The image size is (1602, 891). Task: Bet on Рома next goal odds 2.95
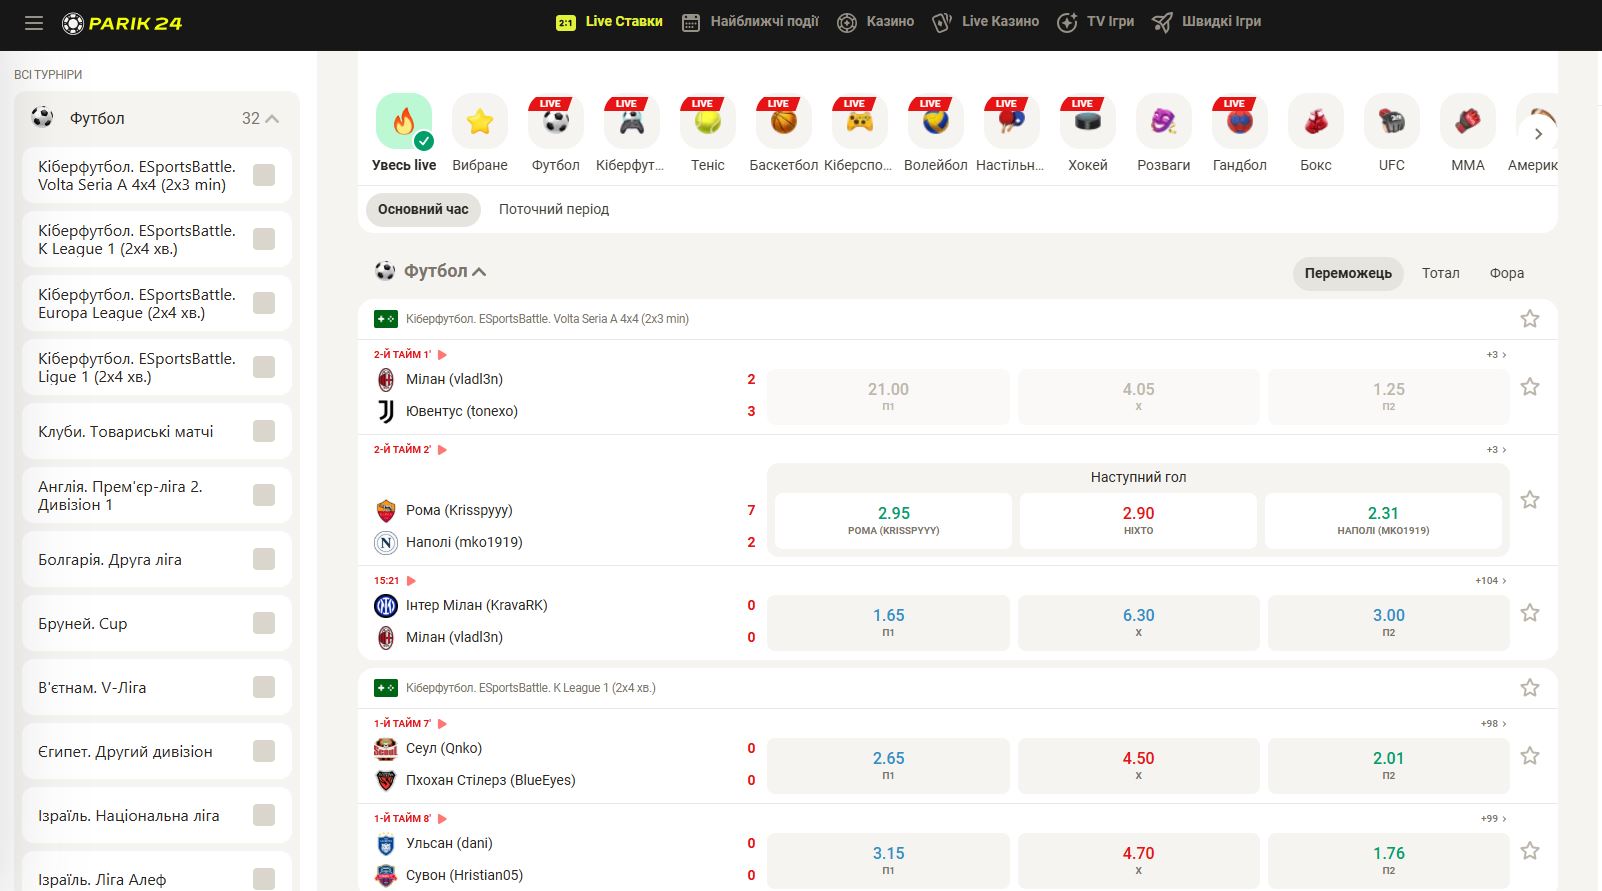click(893, 520)
